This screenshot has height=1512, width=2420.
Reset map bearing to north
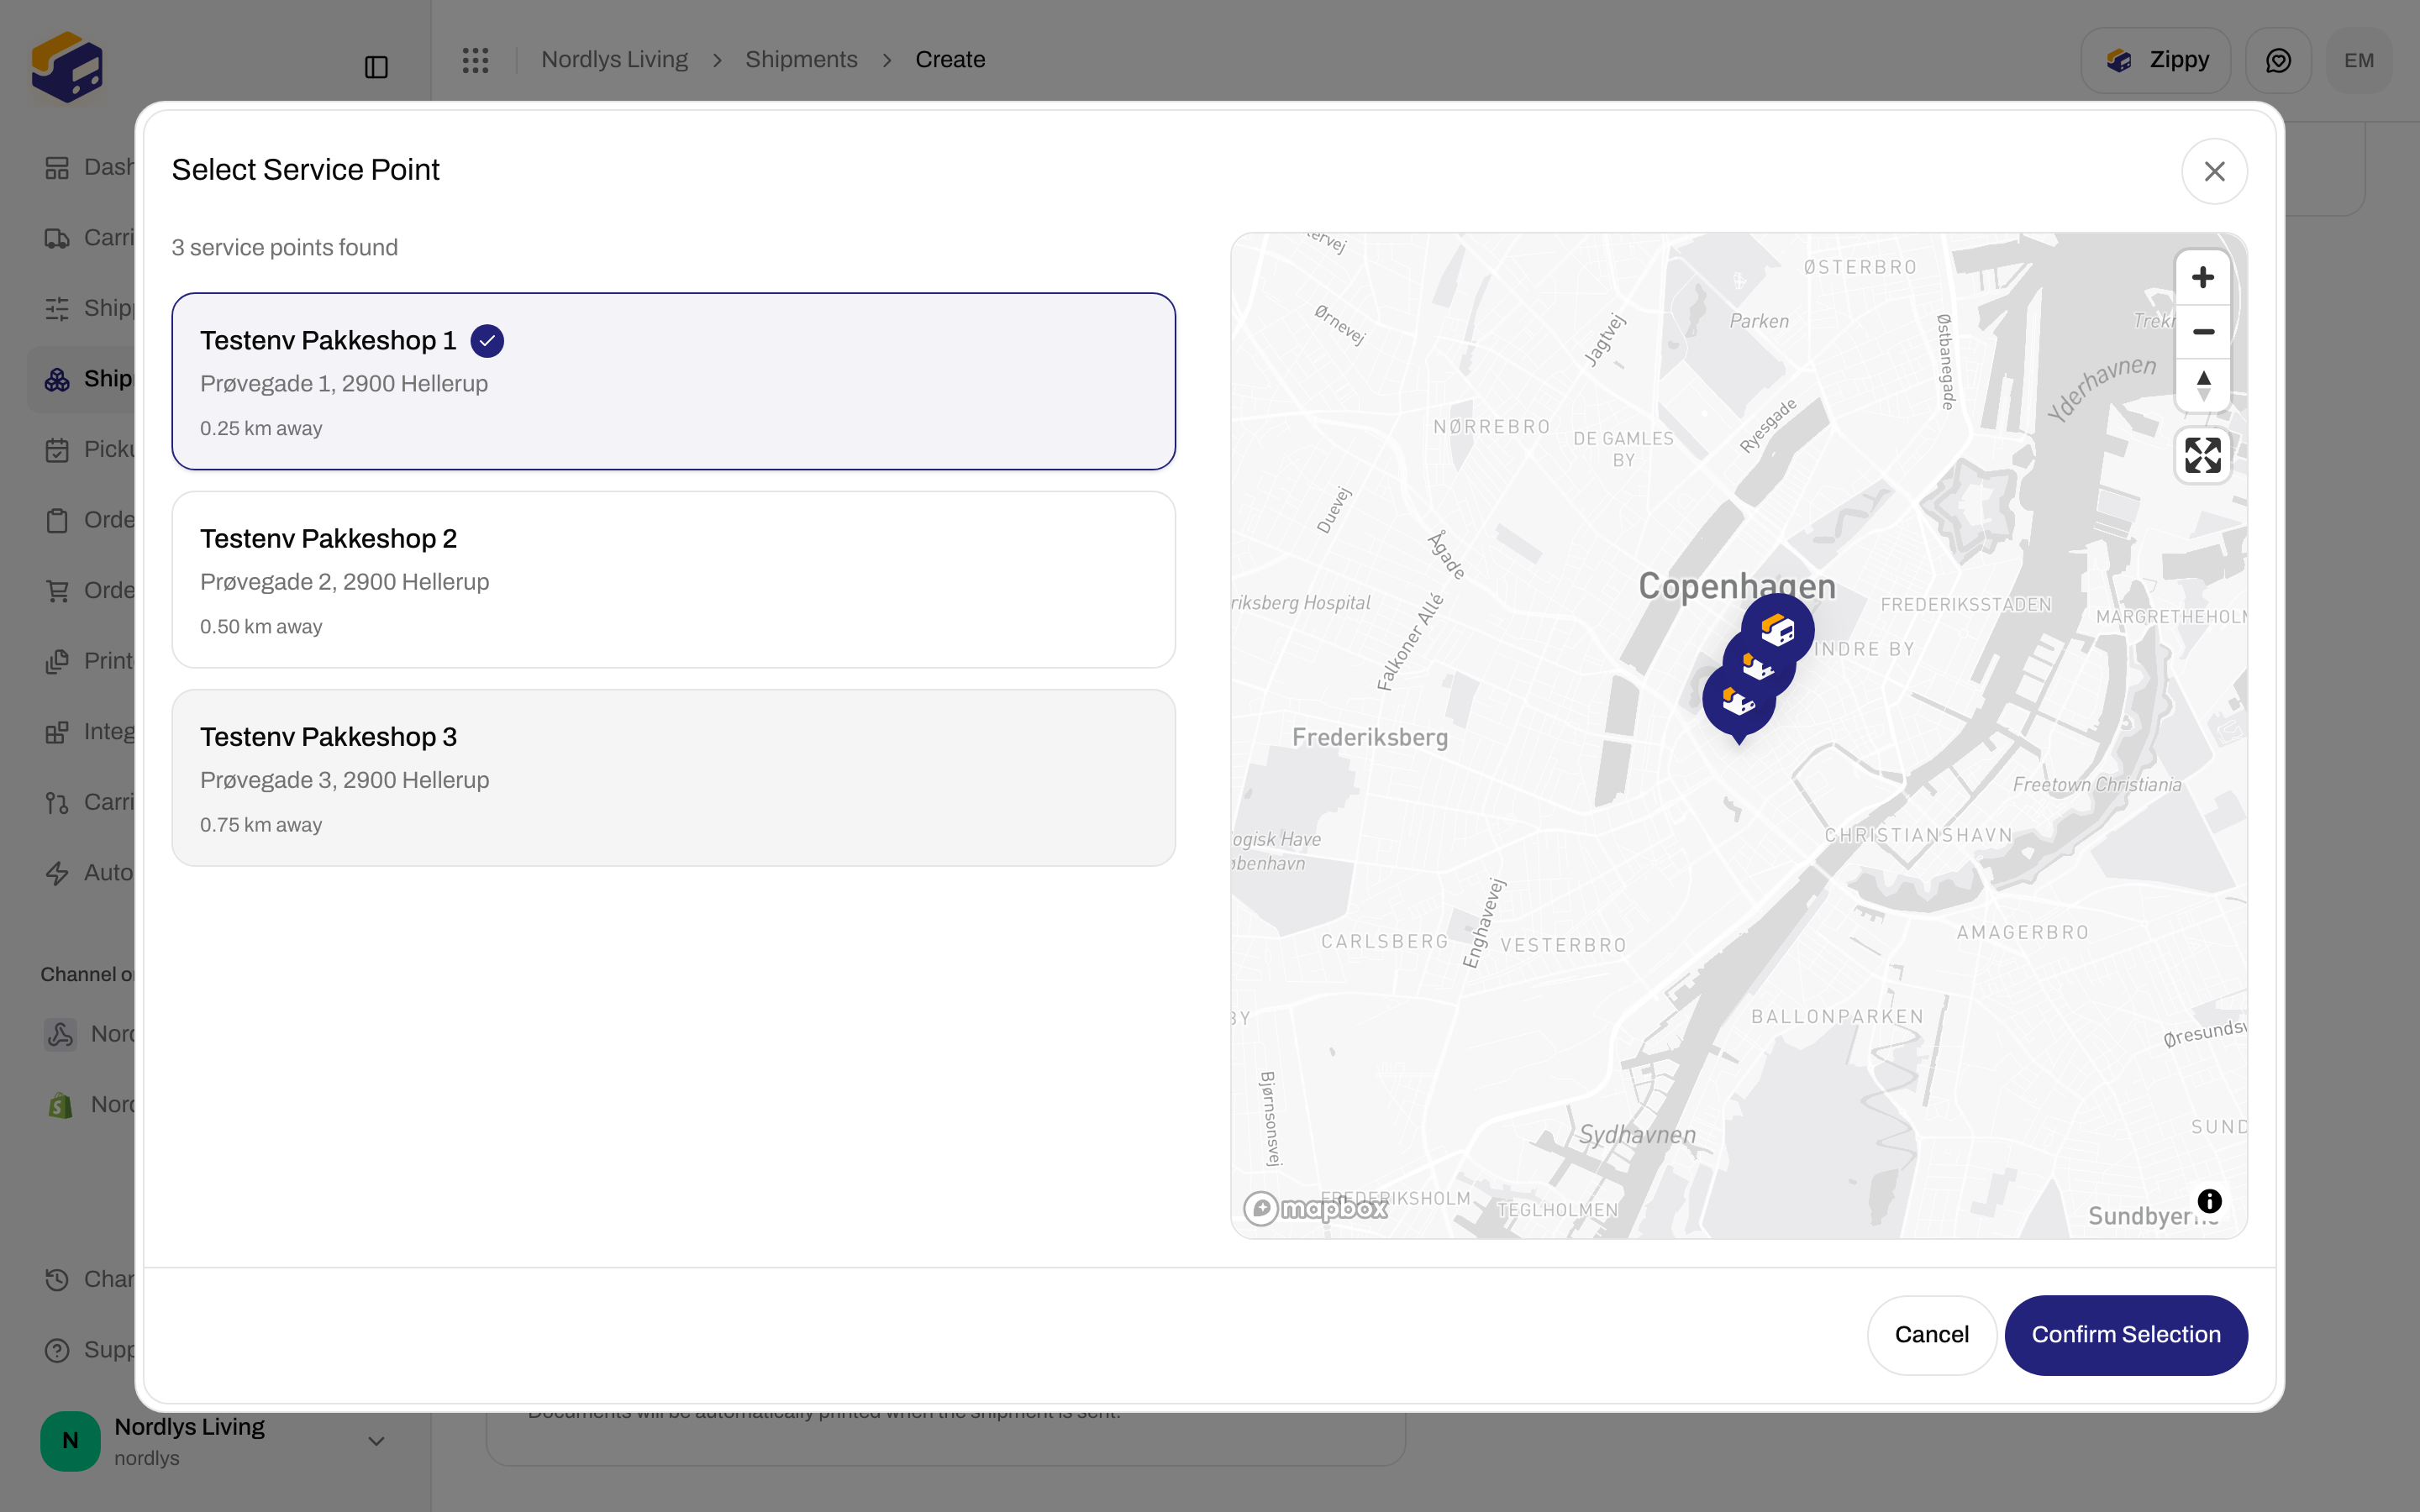[2202, 385]
